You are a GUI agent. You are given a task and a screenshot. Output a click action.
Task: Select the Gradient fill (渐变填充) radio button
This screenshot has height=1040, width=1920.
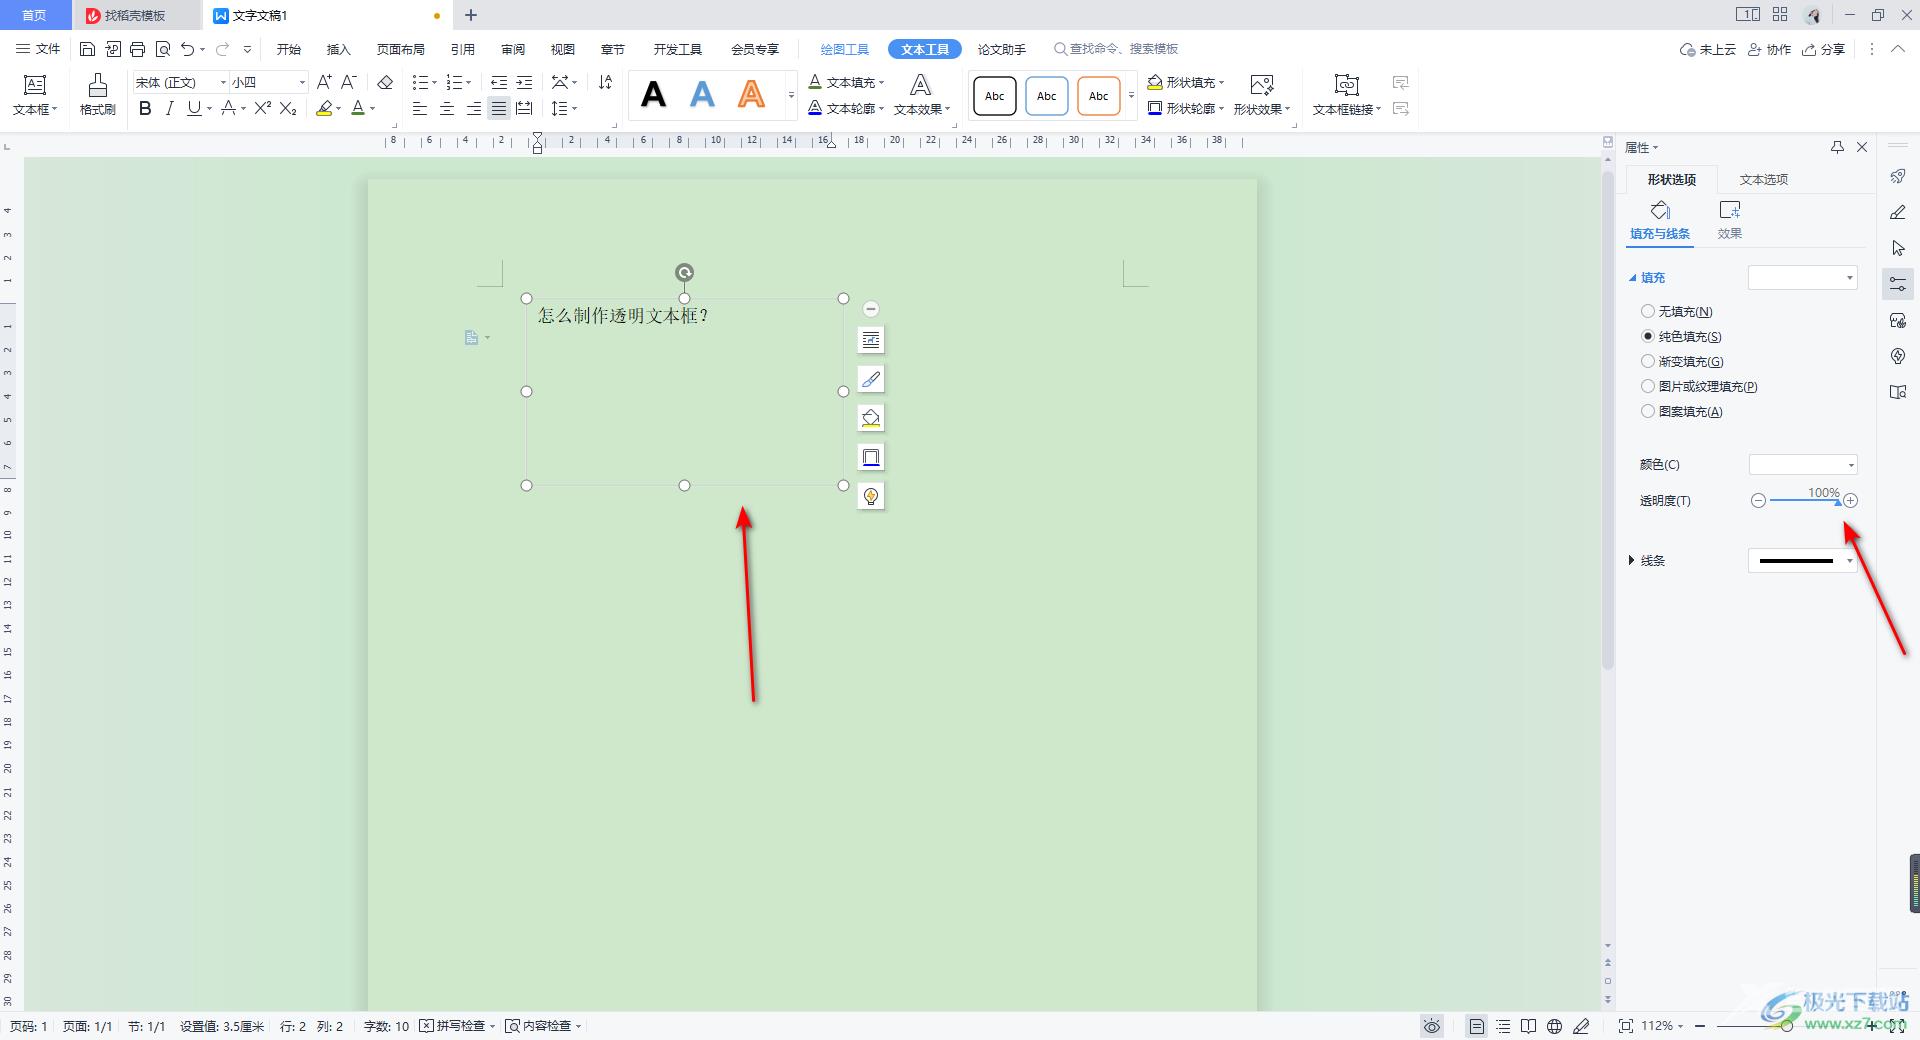1647,361
